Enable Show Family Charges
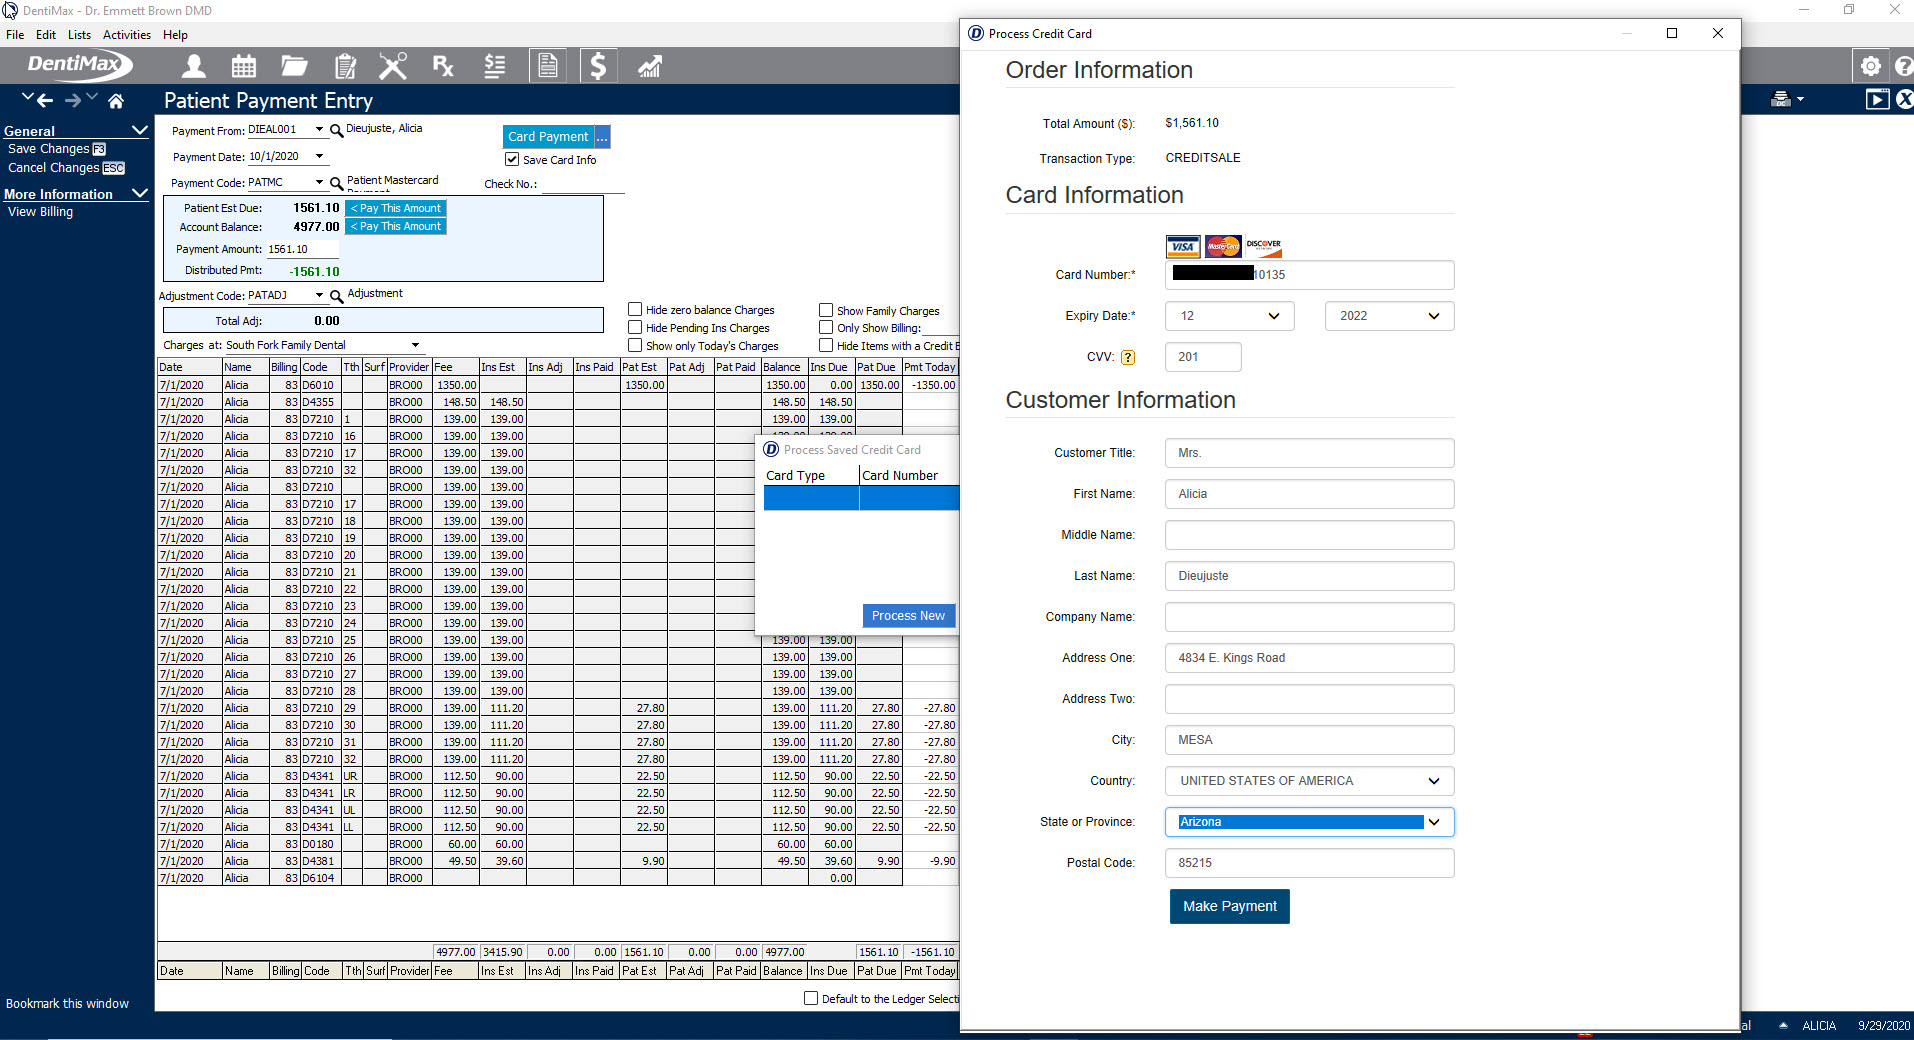Screen dimensions: 1914x1040 [827, 310]
